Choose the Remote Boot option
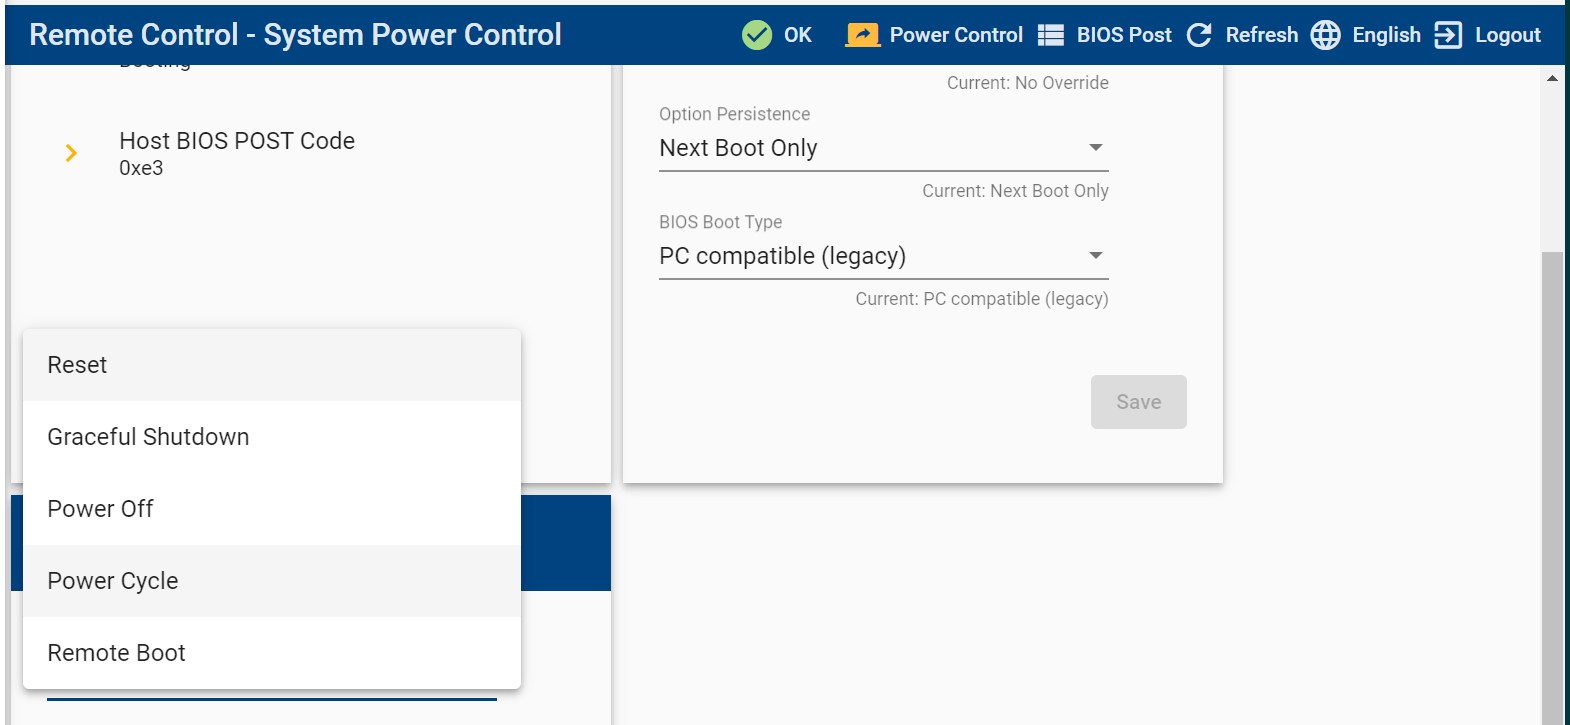The image size is (1570, 725). [117, 653]
